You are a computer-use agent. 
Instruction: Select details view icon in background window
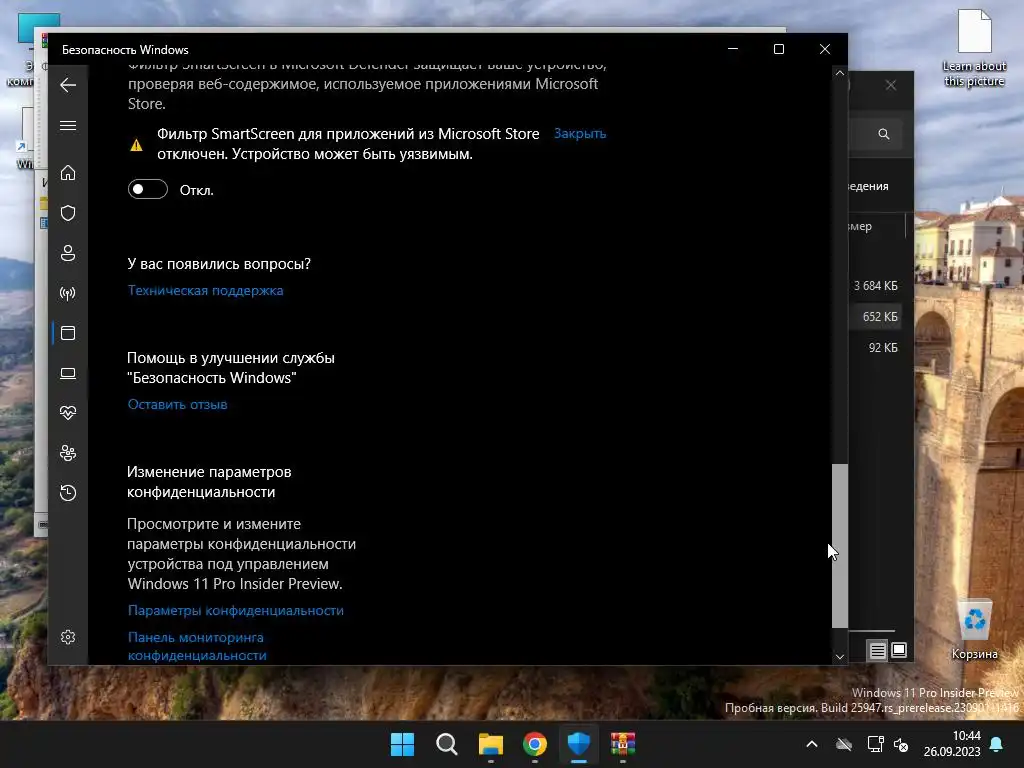[x=877, y=650]
